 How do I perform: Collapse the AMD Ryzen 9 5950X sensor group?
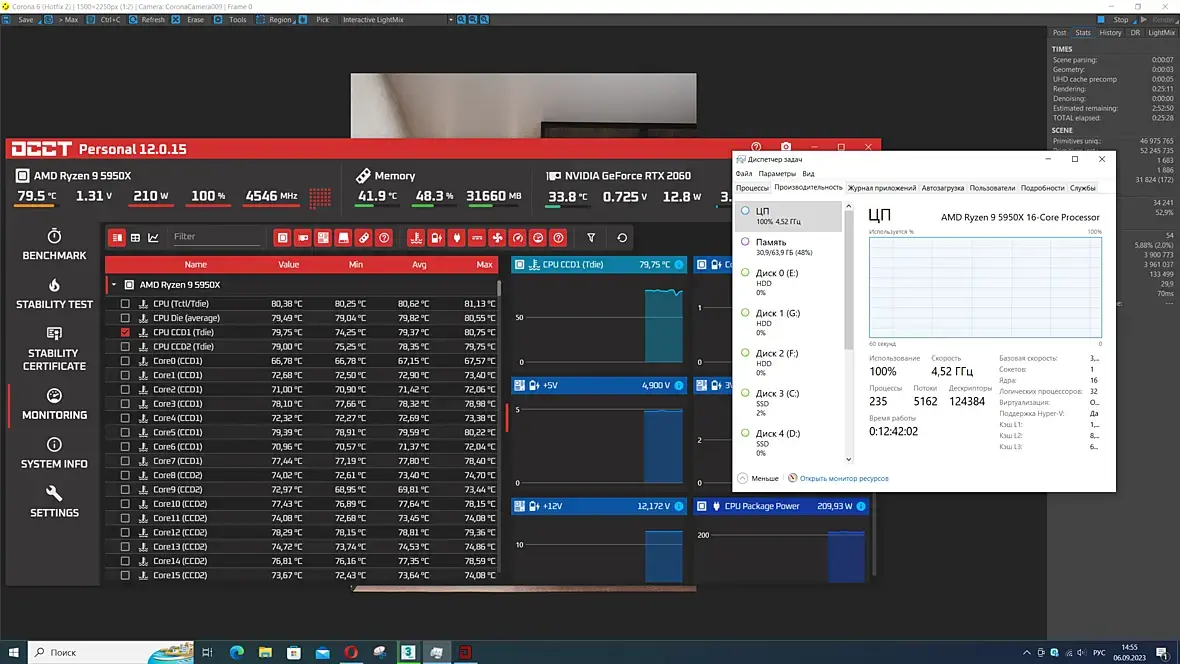114,285
